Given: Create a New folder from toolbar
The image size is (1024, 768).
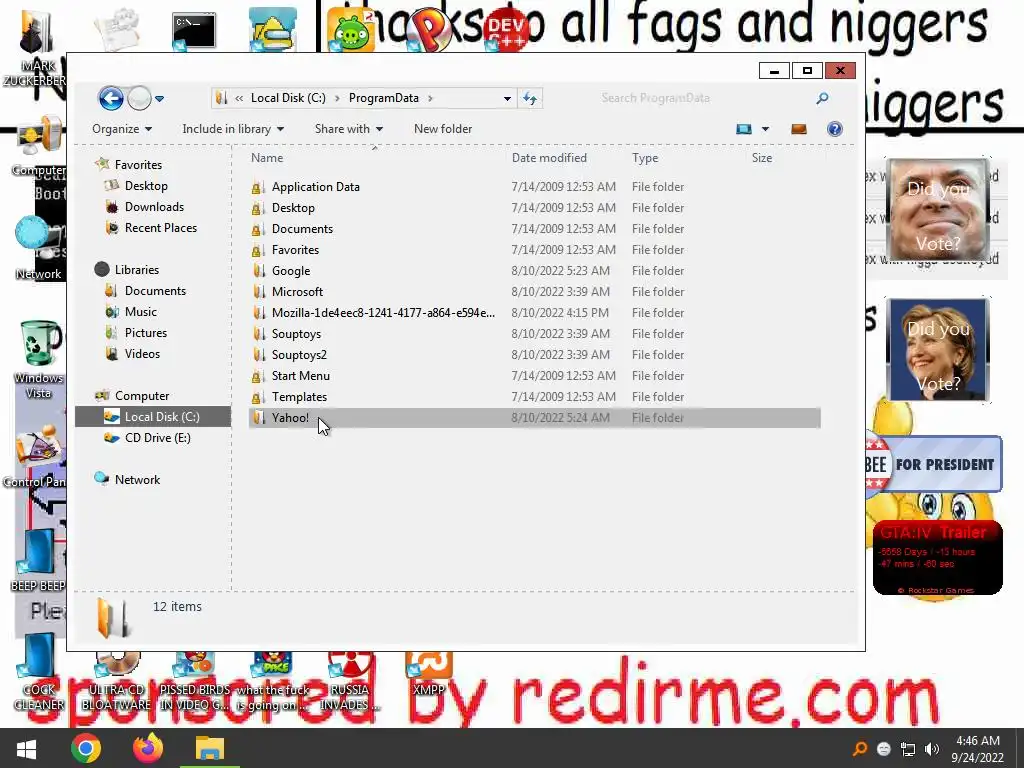Looking at the screenshot, I should click(x=443, y=129).
